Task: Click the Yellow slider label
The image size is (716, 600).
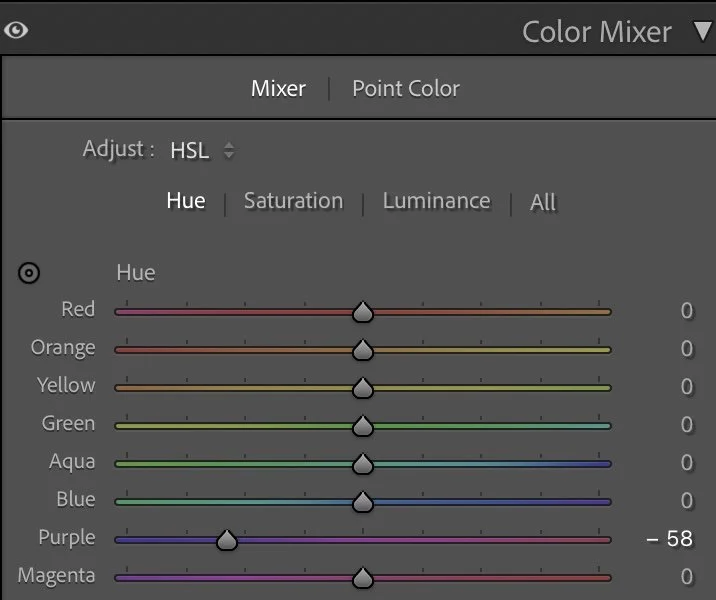Action: coord(66,385)
